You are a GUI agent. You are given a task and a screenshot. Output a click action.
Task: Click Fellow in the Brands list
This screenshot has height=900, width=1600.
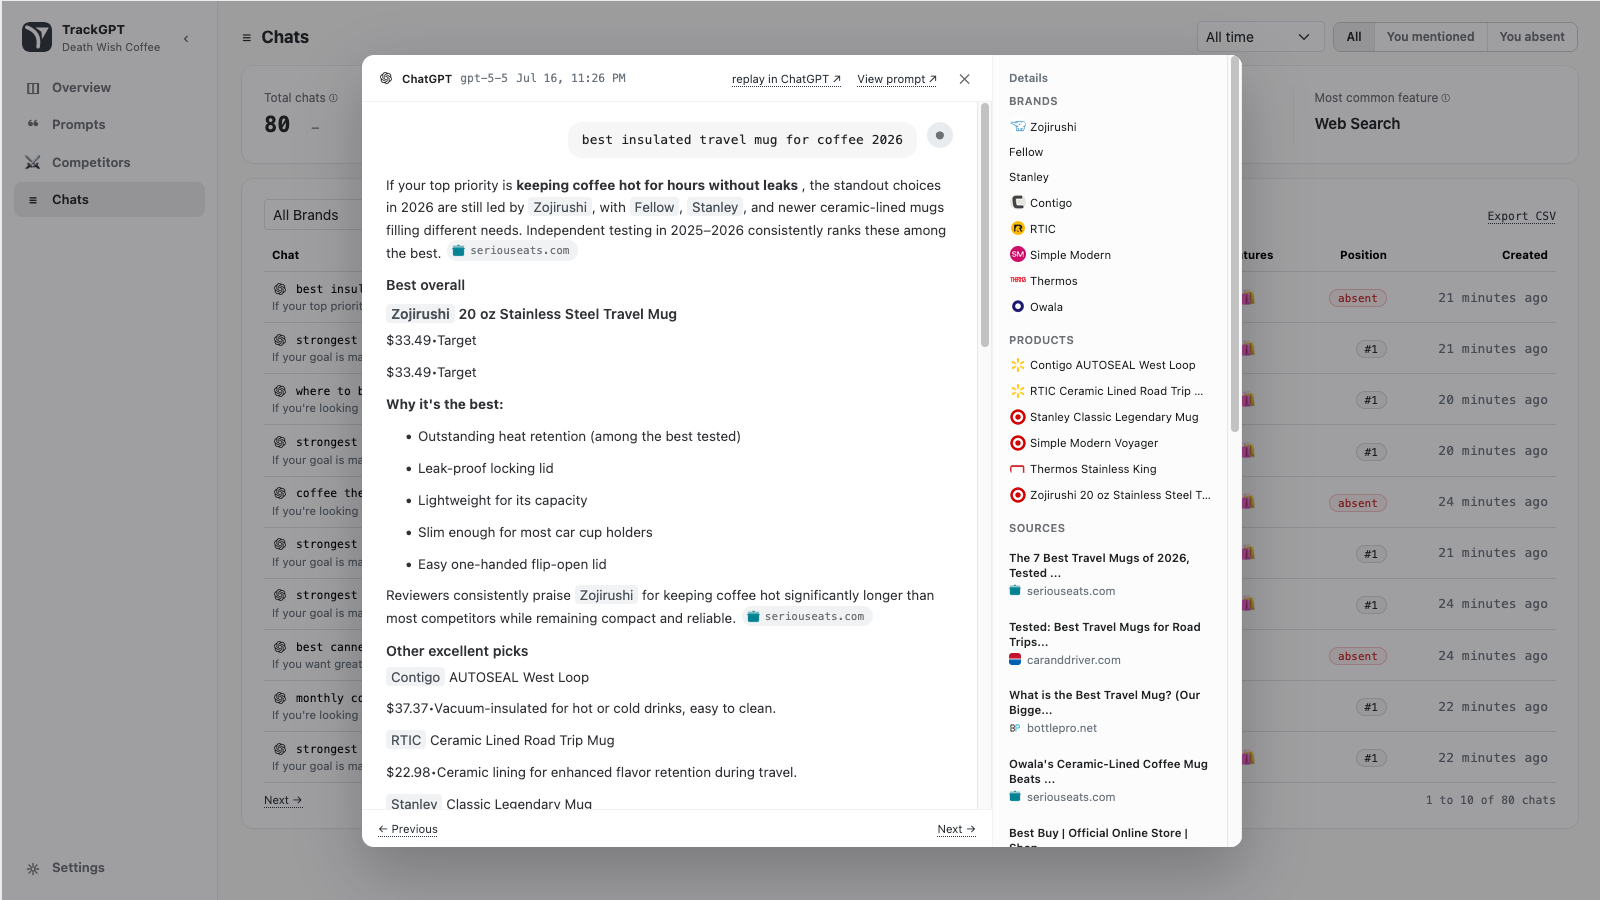point(1026,152)
